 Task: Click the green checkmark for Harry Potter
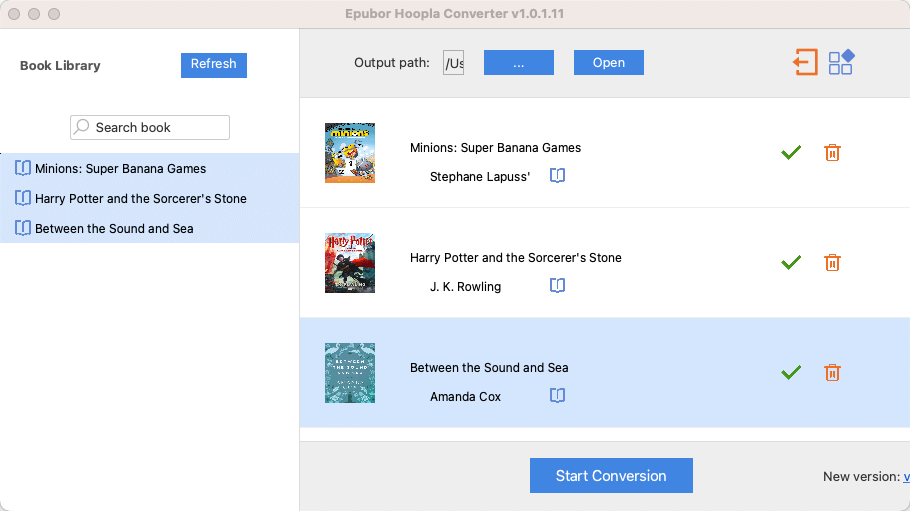[791, 262]
